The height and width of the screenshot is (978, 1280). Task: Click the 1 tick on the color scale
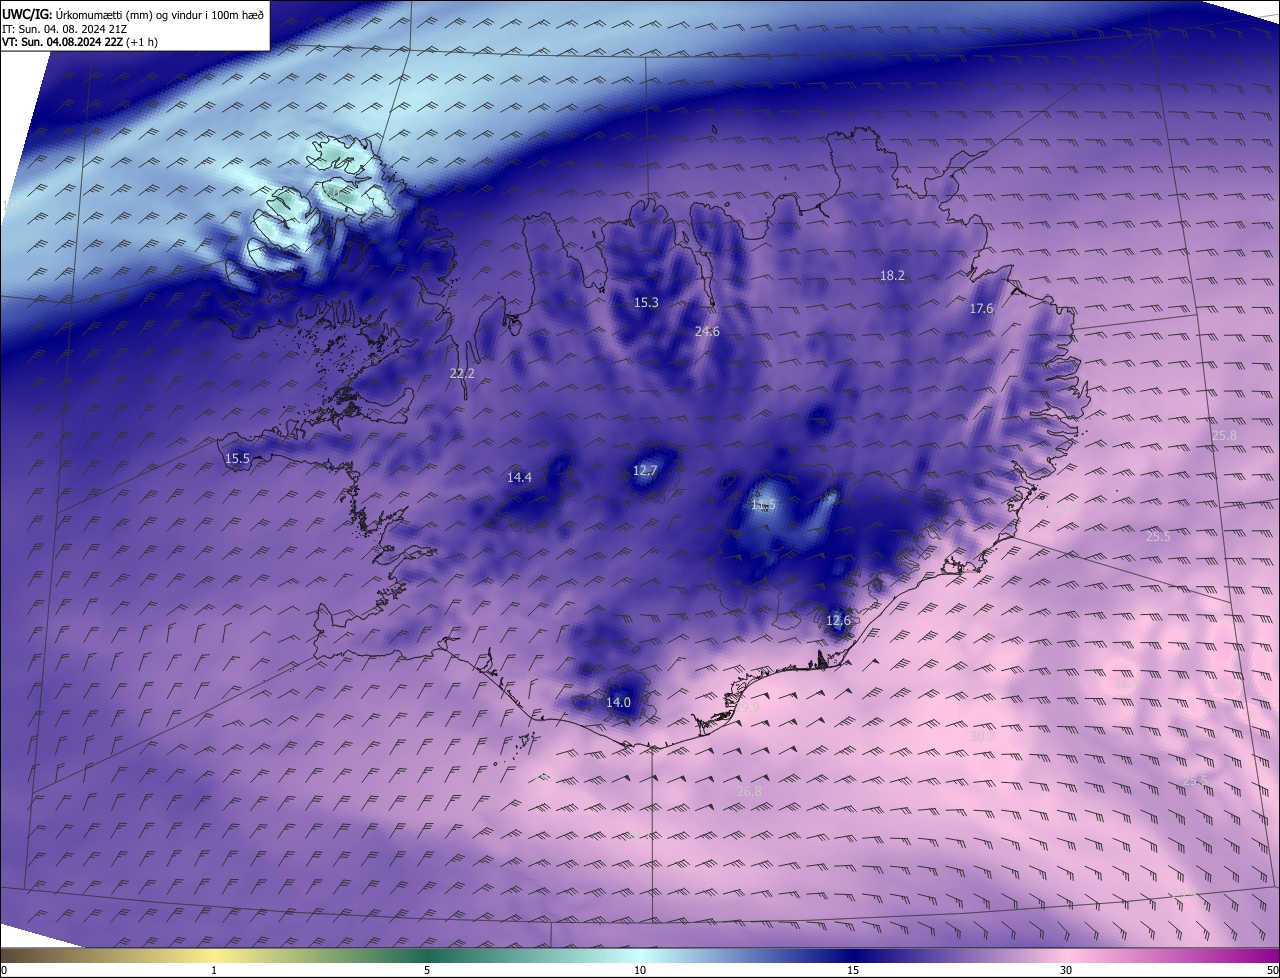pyautogui.click(x=214, y=970)
